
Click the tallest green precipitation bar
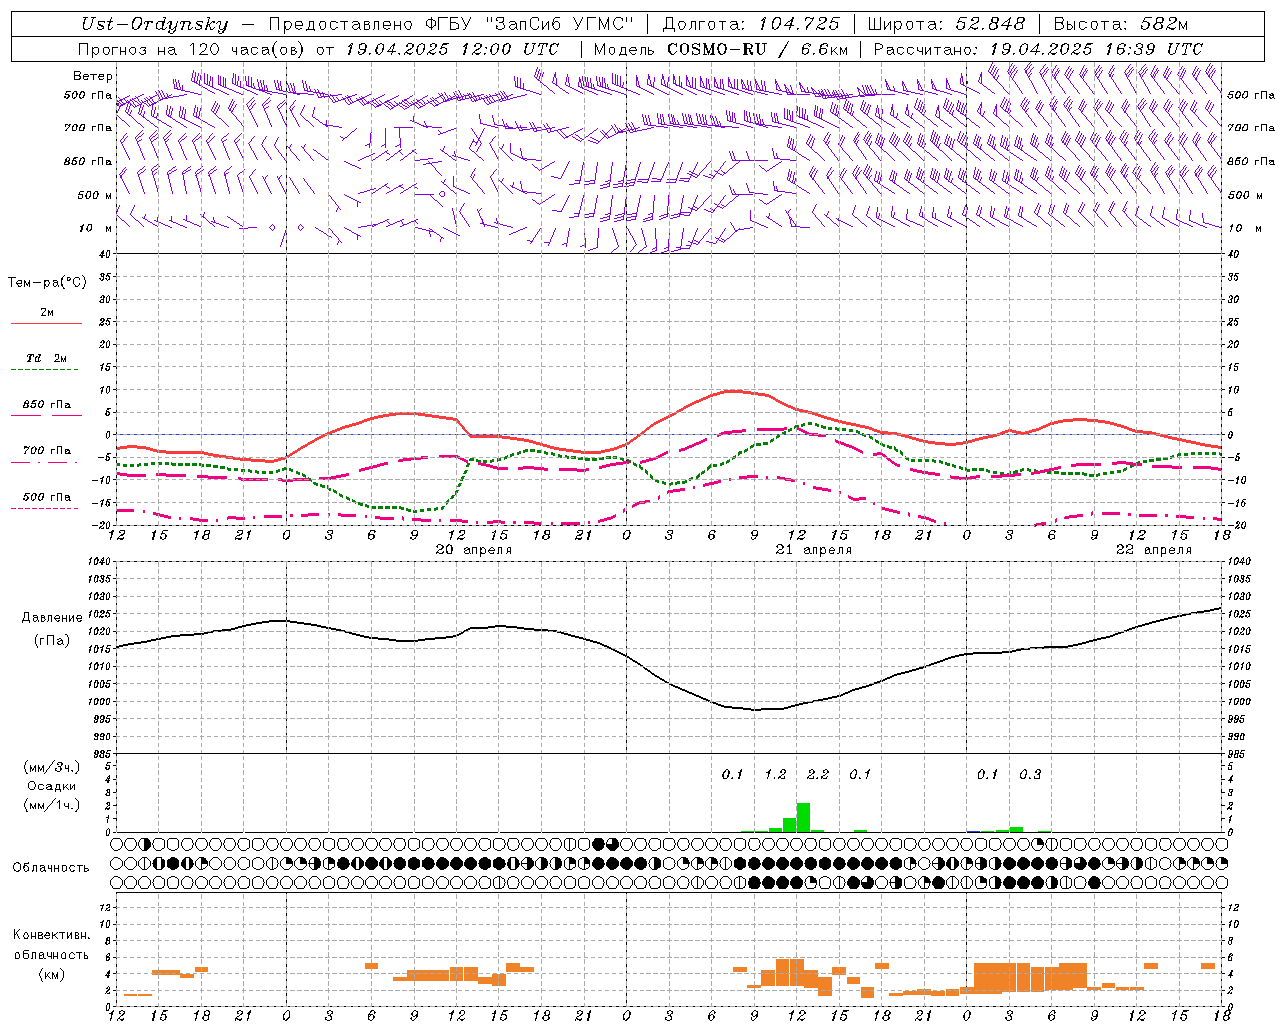pos(803,817)
